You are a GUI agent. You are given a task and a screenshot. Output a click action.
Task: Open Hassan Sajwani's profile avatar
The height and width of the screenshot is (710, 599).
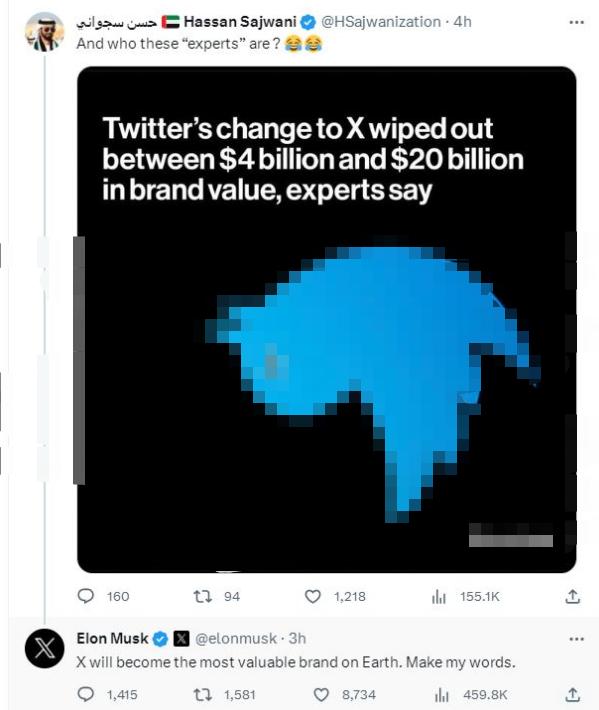tap(44, 32)
